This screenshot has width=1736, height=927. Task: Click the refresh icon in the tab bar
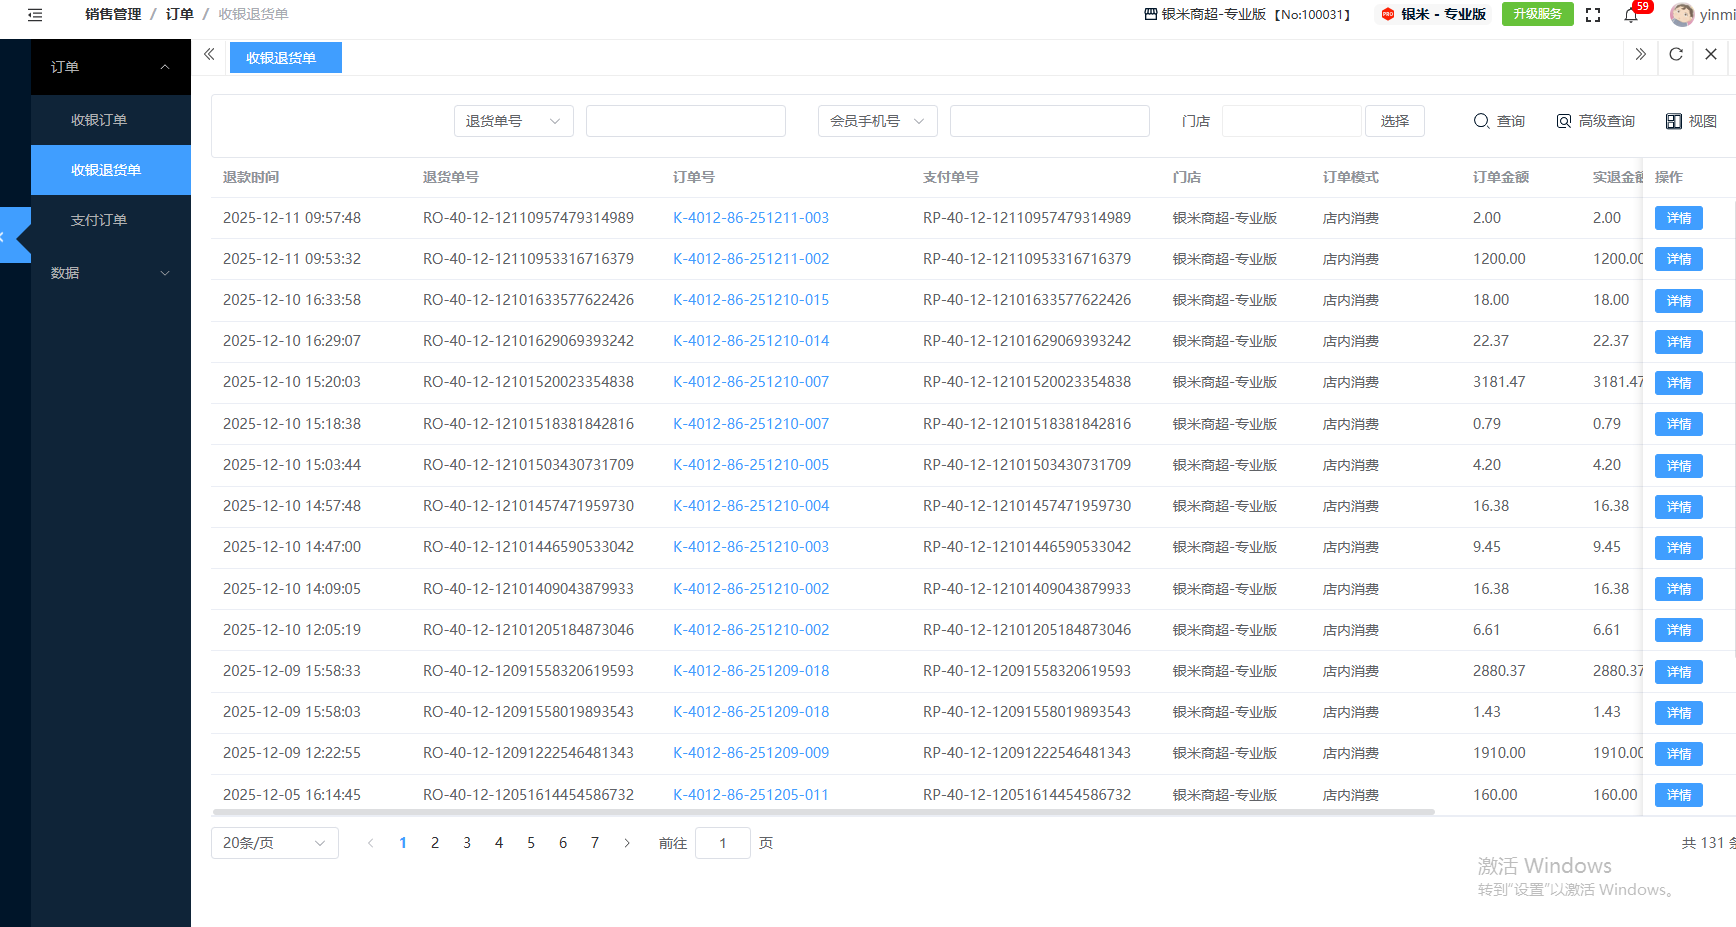1676,55
